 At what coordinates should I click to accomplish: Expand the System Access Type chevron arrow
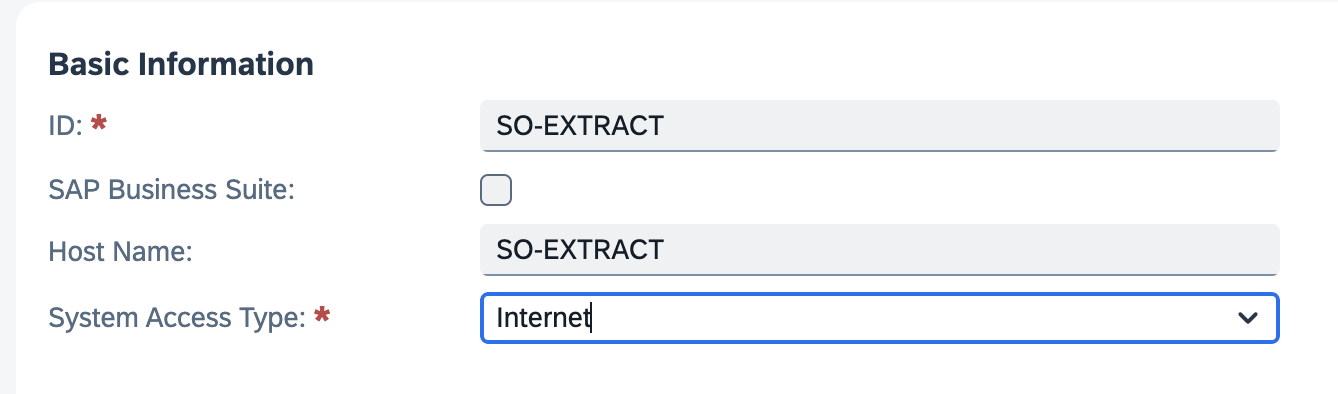[1246, 318]
